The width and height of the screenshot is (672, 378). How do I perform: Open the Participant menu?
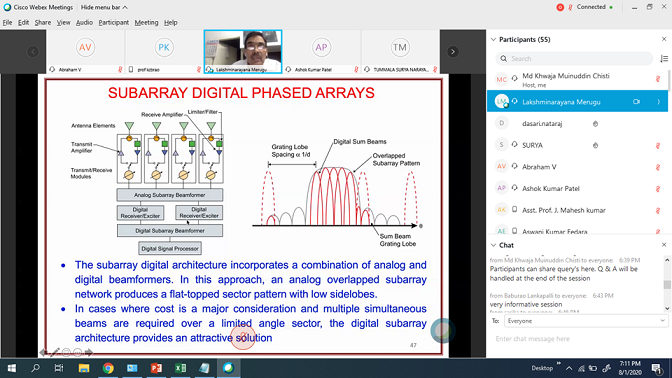pos(114,22)
